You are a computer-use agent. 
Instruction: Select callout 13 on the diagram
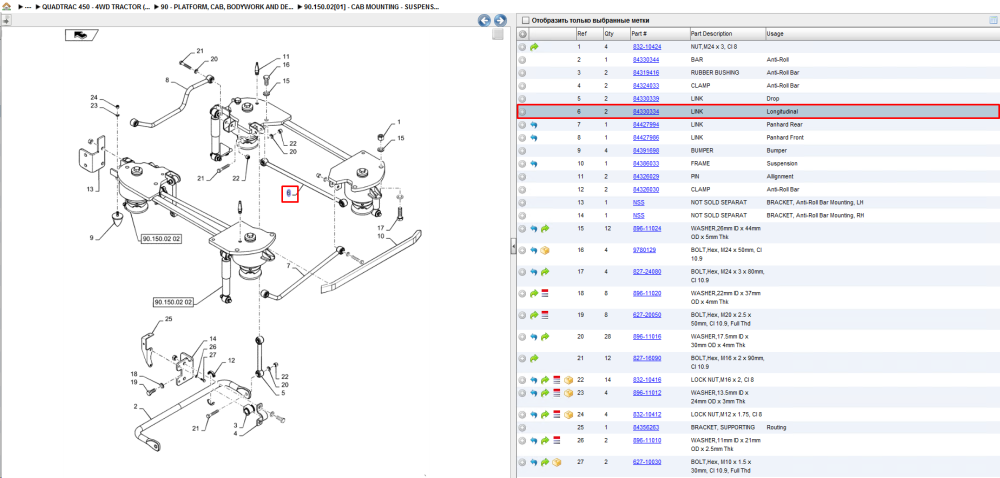(x=91, y=189)
